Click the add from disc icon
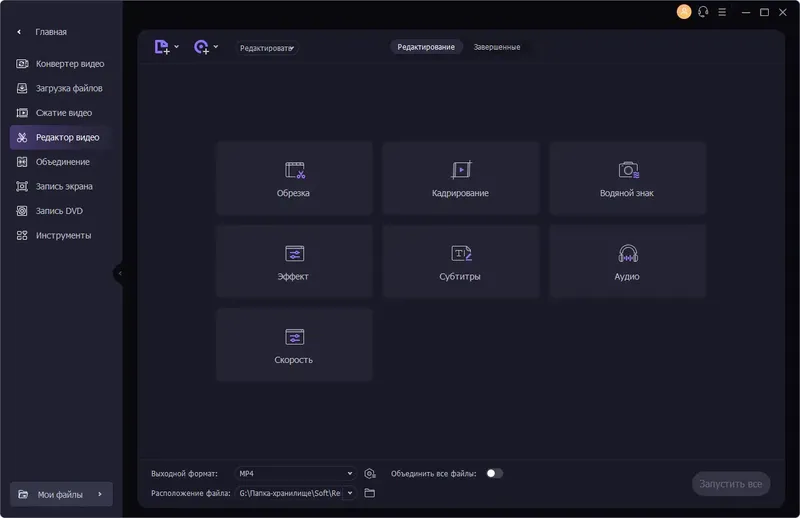 [x=202, y=47]
